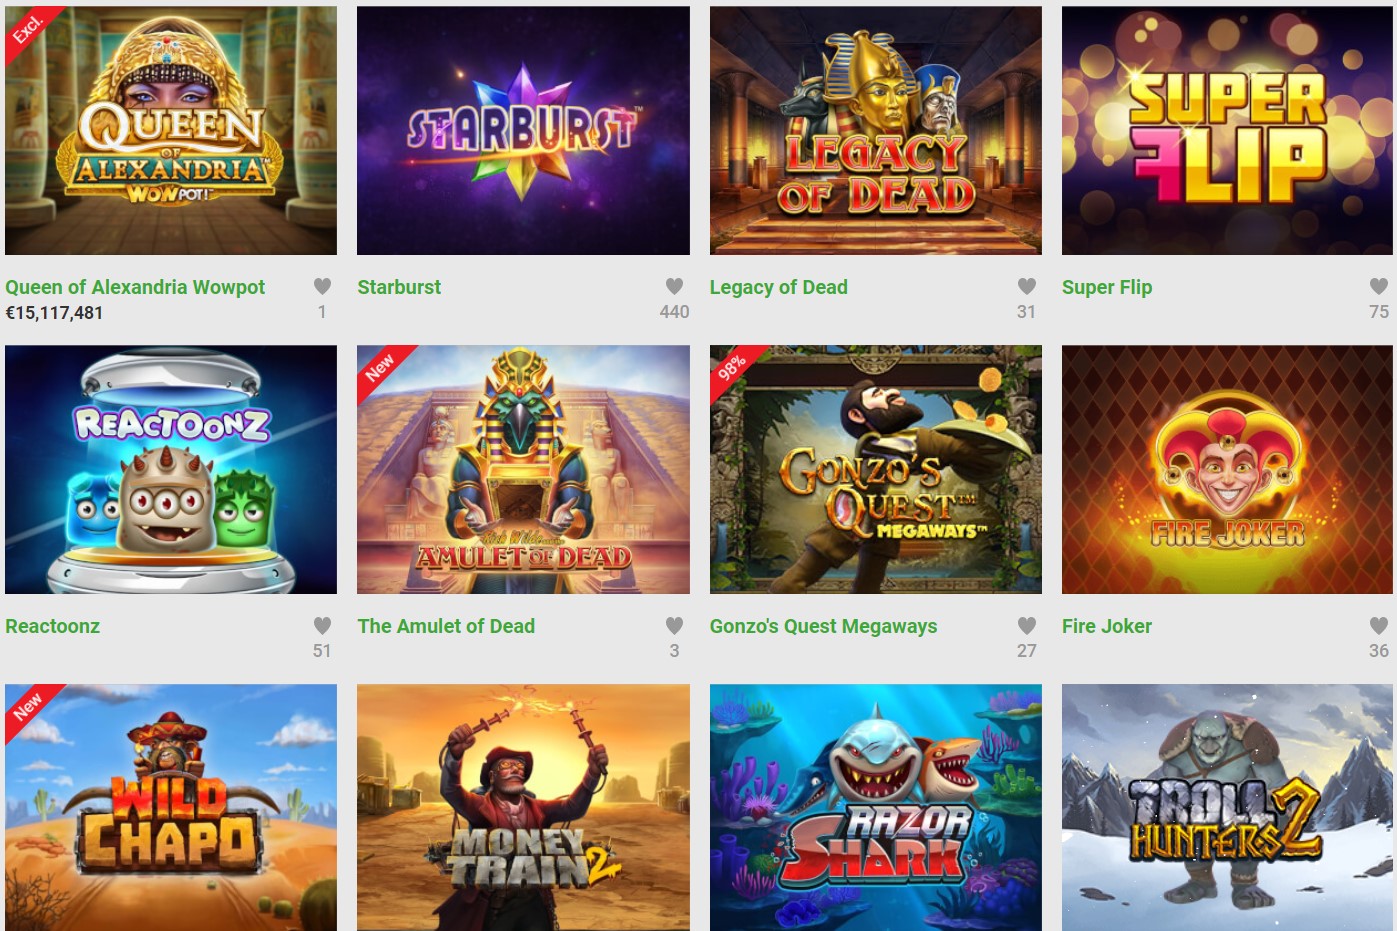
Task: Toggle the Super Flip favorite heart
Action: coord(1378,286)
